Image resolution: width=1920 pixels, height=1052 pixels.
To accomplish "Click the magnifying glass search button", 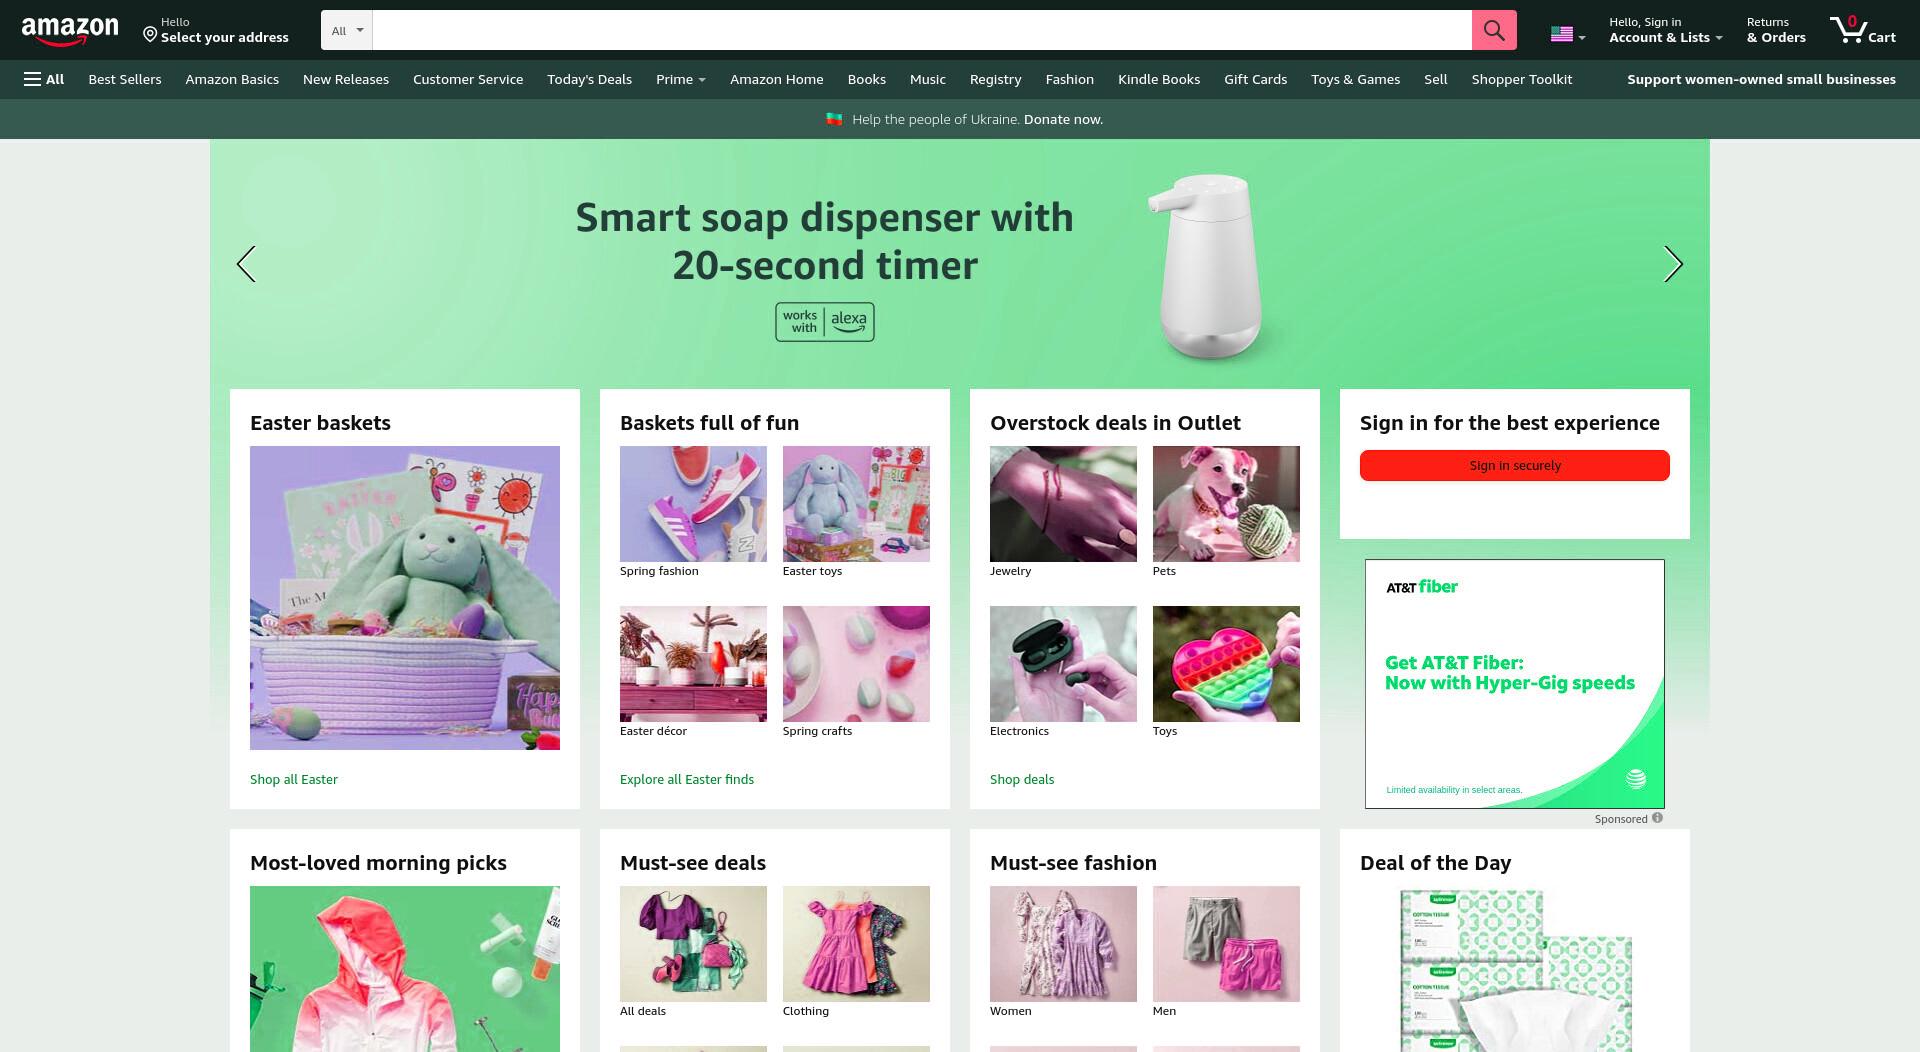I will click(1494, 30).
